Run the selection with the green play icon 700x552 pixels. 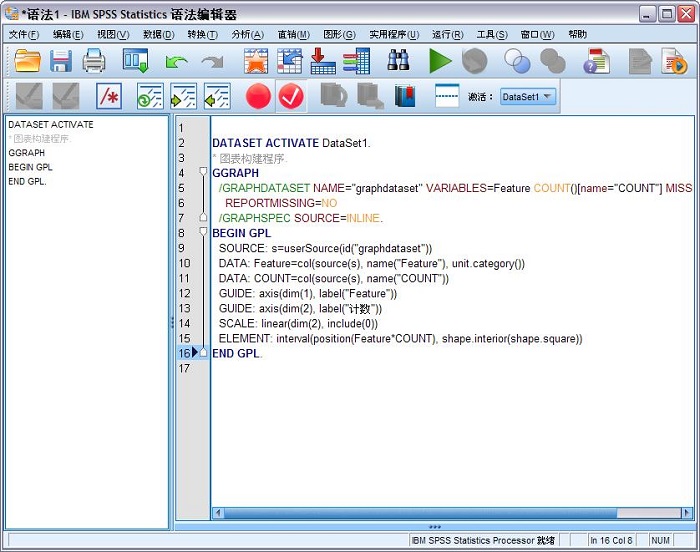(440, 62)
